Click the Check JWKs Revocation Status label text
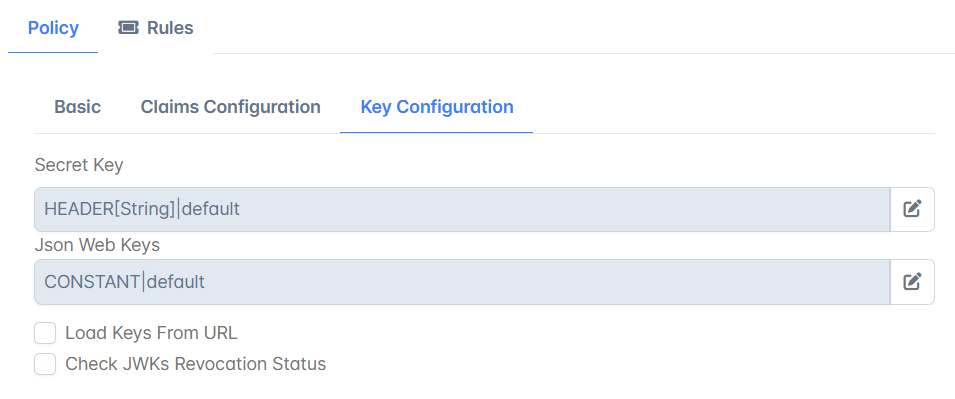Image resolution: width=955 pixels, height=399 pixels. (x=196, y=364)
